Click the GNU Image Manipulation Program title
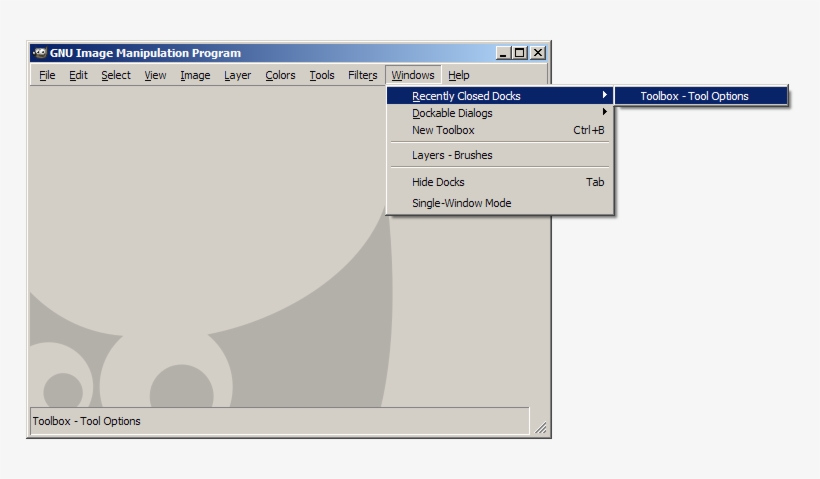Viewport: 820px width, 479px height. tap(145, 53)
